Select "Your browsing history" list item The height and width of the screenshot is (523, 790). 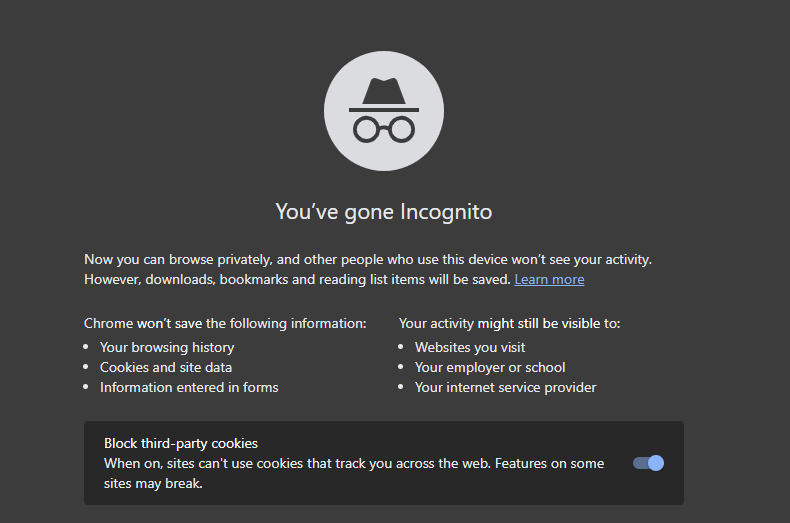(167, 347)
